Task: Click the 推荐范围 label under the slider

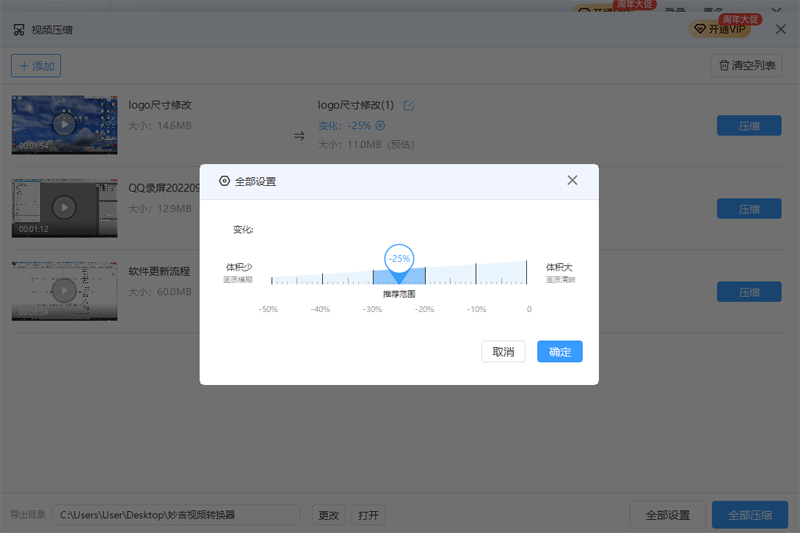Action: pyautogui.click(x=399, y=294)
